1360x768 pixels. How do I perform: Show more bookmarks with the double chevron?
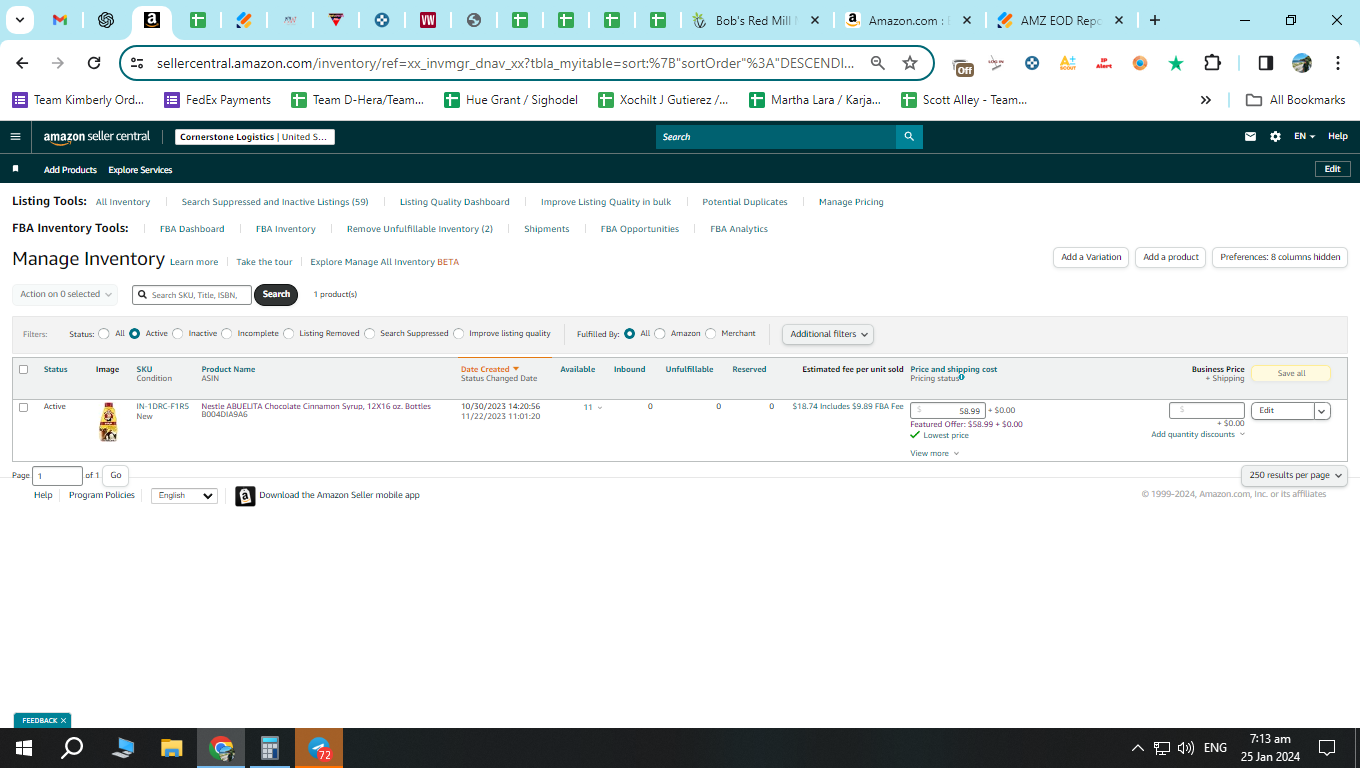click(1206, 100)
